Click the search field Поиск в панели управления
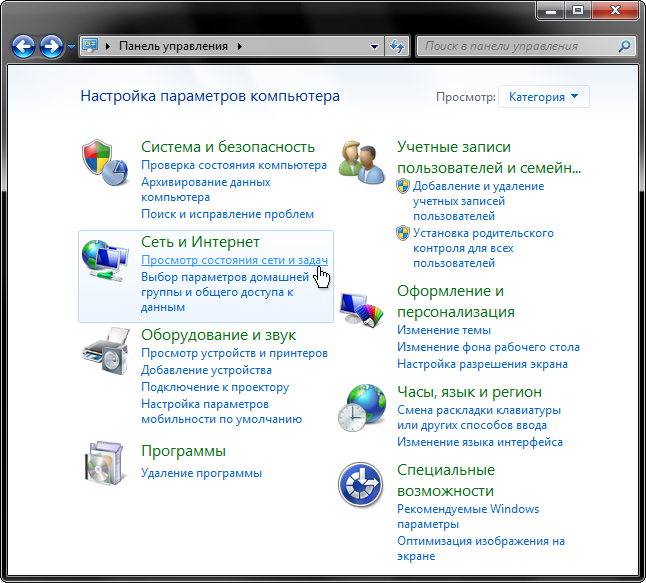646x583 pixels. point(517,46)
